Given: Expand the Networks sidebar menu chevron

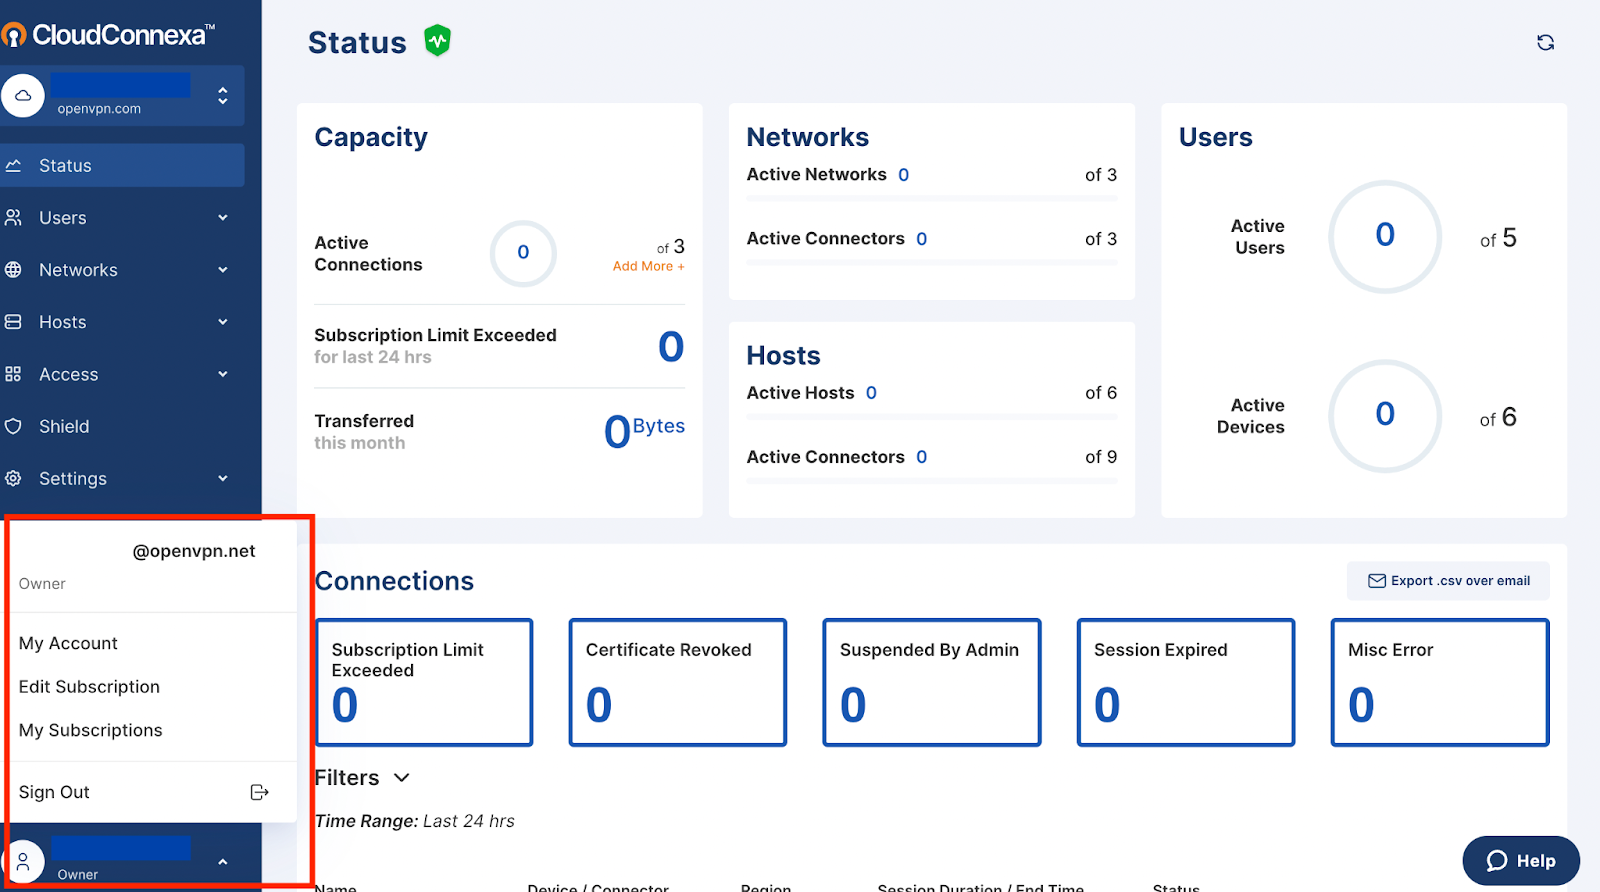Looking at the screenshot, I should (x=223, y=269).
